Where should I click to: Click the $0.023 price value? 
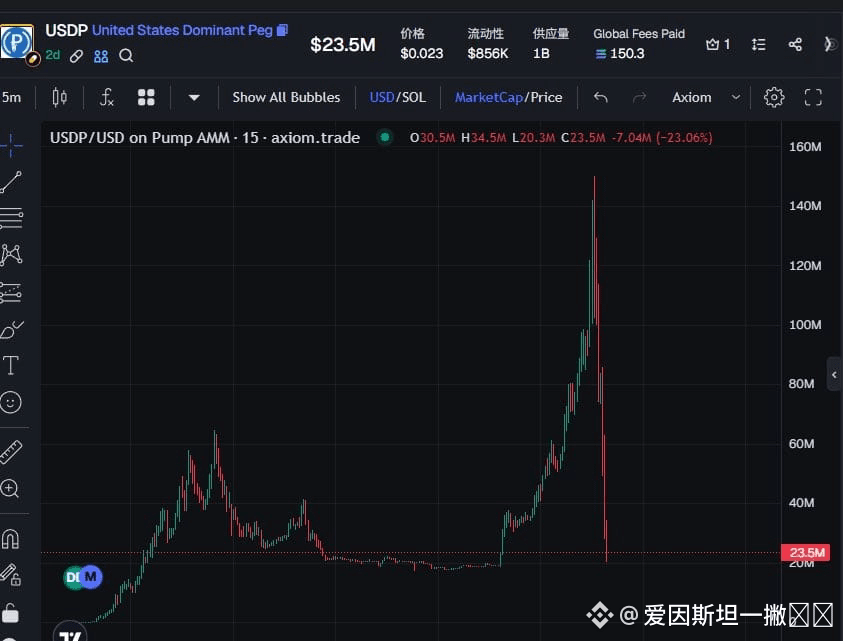coord(422,54)
